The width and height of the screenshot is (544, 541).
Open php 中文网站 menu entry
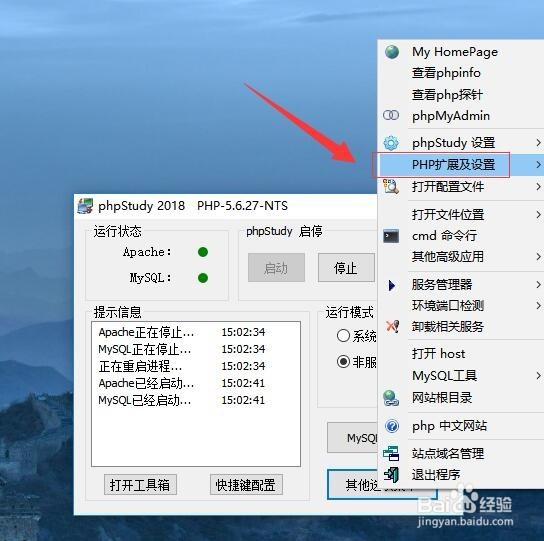click(x=461, y=426)
